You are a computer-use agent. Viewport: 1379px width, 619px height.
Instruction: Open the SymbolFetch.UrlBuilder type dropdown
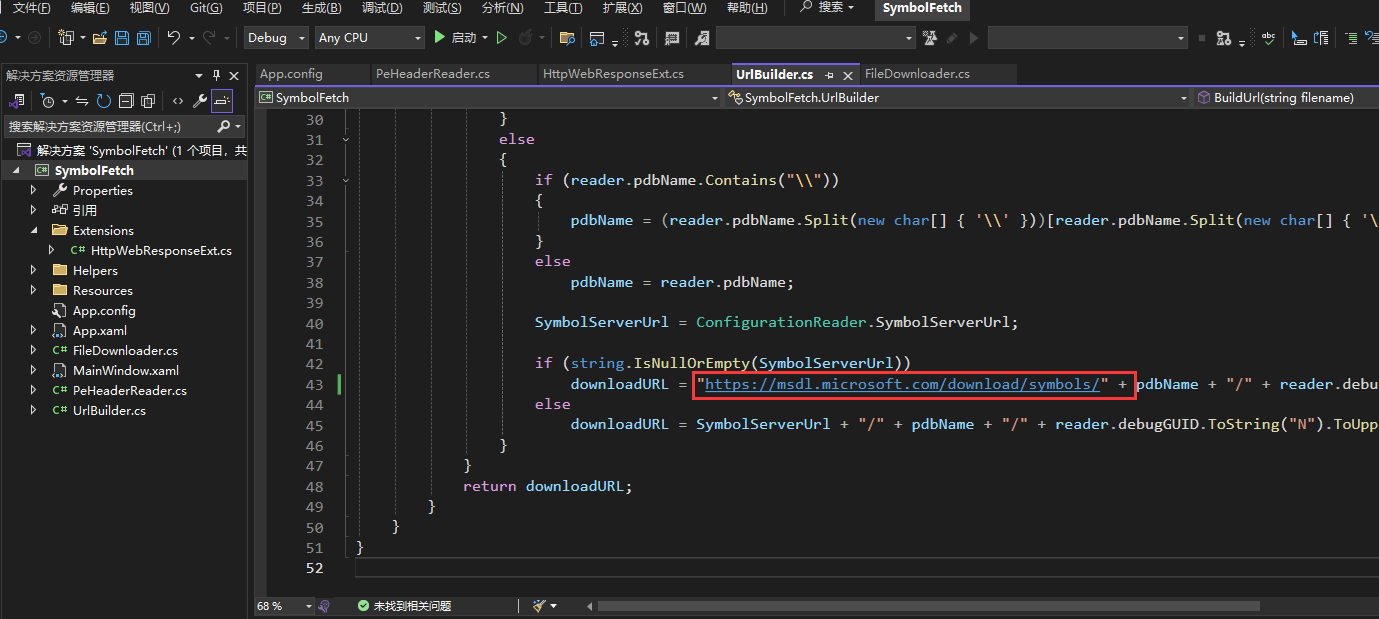[x=959, y=98]
